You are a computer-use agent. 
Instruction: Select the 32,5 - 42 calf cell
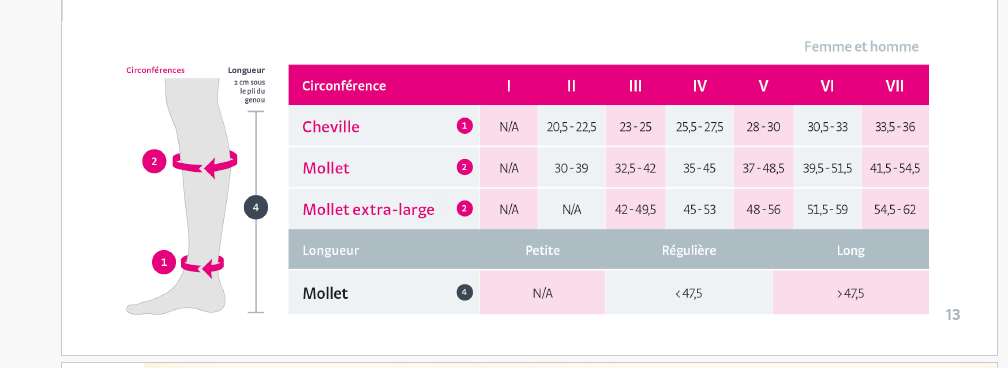pos(636,169)
